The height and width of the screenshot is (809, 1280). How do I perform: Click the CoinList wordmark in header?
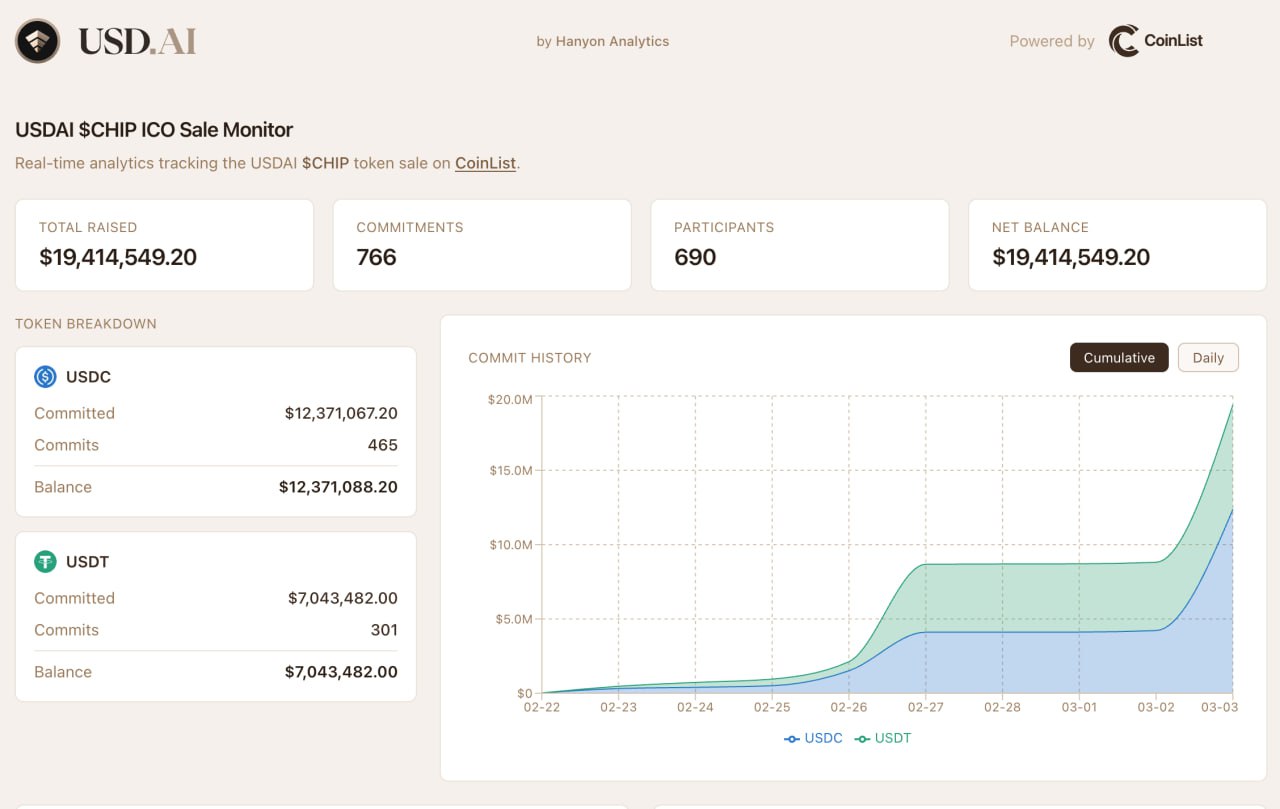tap(1173, 41)
